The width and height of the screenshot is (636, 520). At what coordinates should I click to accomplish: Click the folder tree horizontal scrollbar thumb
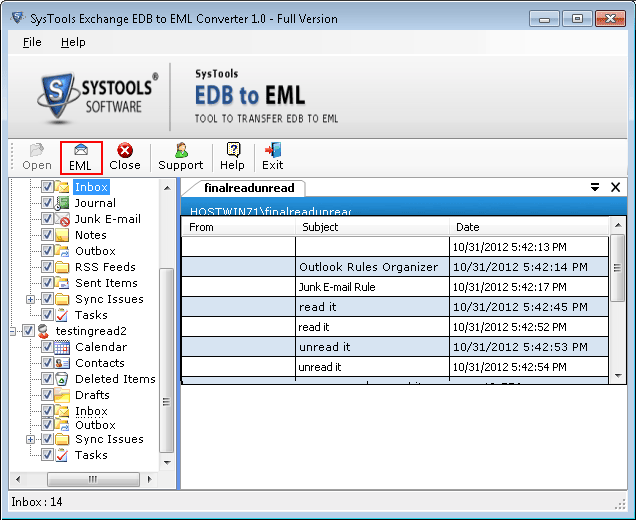pos(93,479)
